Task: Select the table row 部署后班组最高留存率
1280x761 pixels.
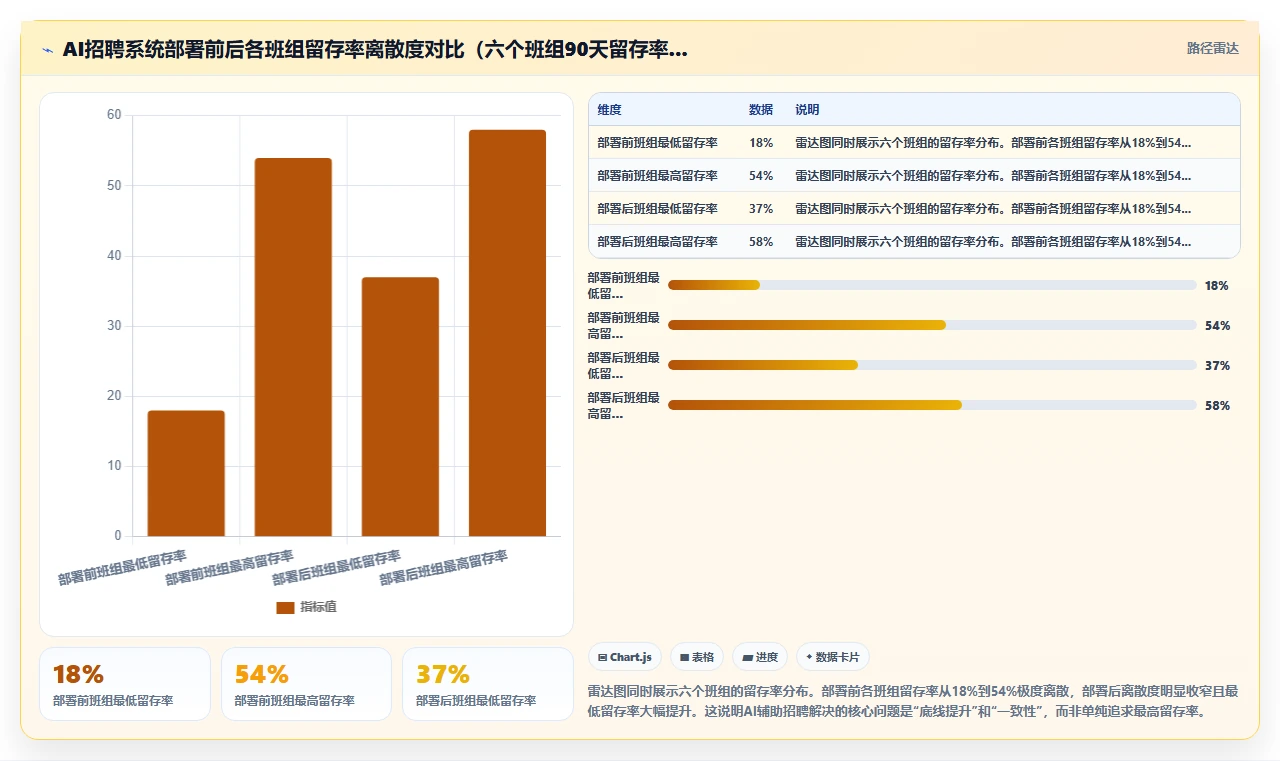Action: pyautogui.click(x=914, y=242)
